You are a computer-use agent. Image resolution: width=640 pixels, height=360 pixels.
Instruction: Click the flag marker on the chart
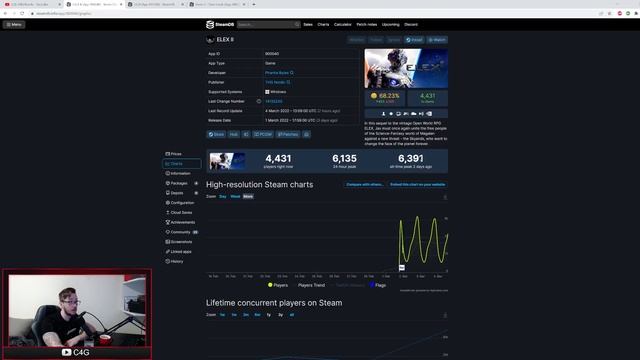tap(402, 267)
